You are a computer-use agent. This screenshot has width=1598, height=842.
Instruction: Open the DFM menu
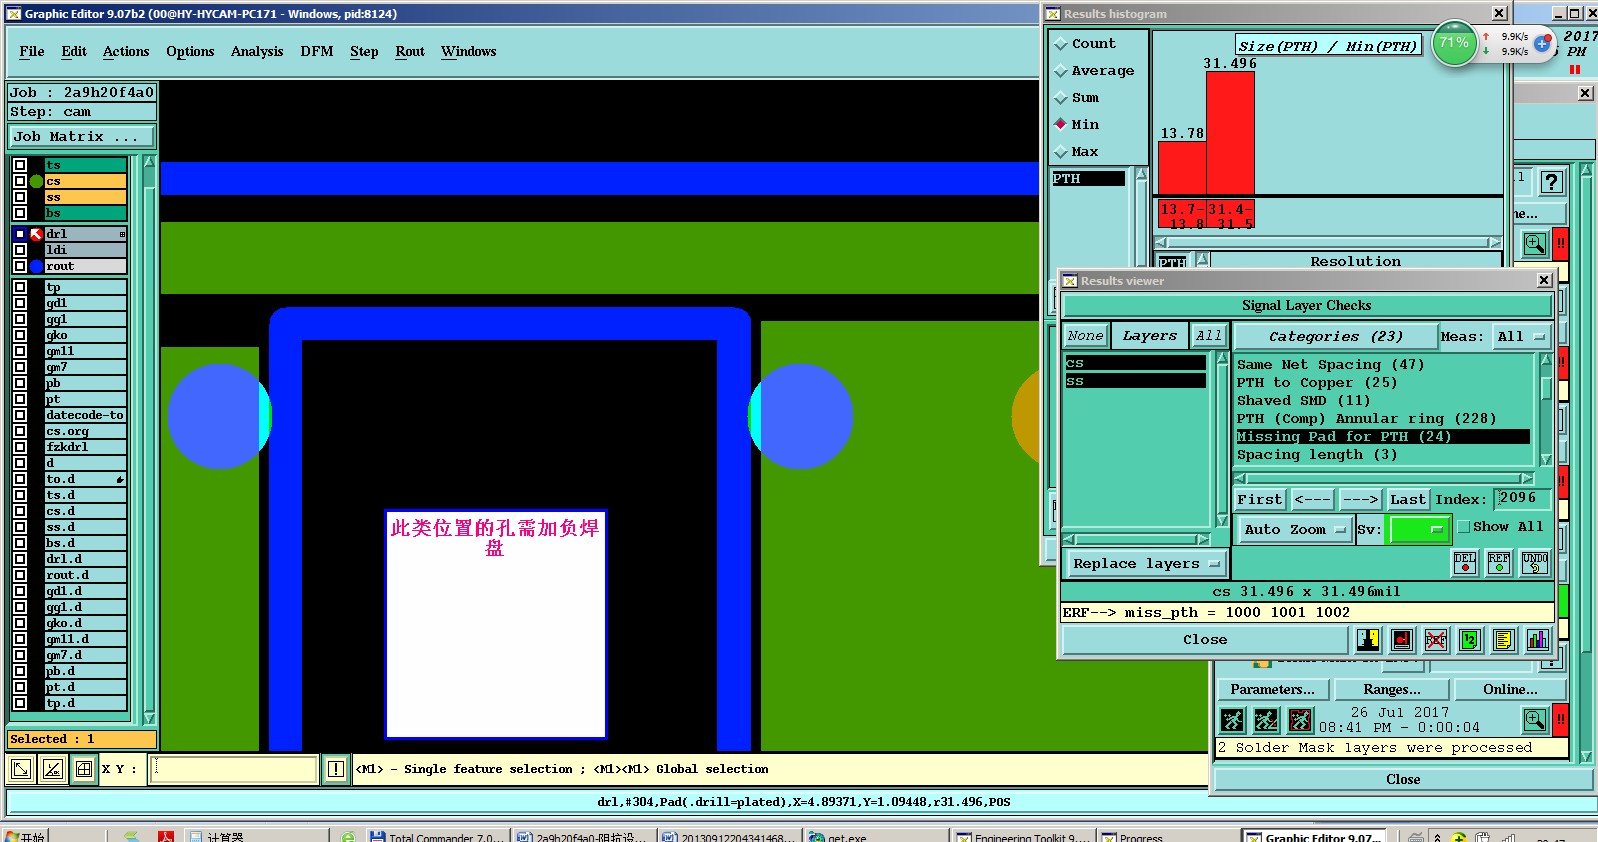point(317,52)
